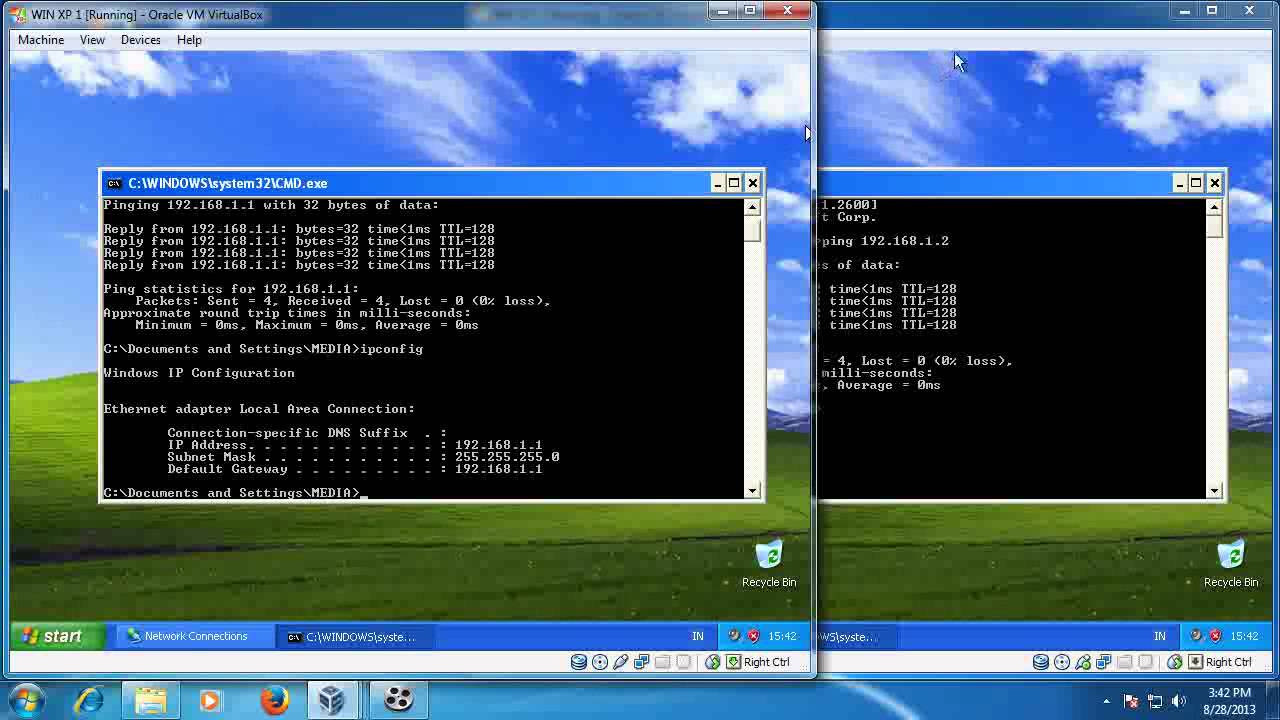
Task: Open Windows 7 Start orb
Action: pos(27,700)
